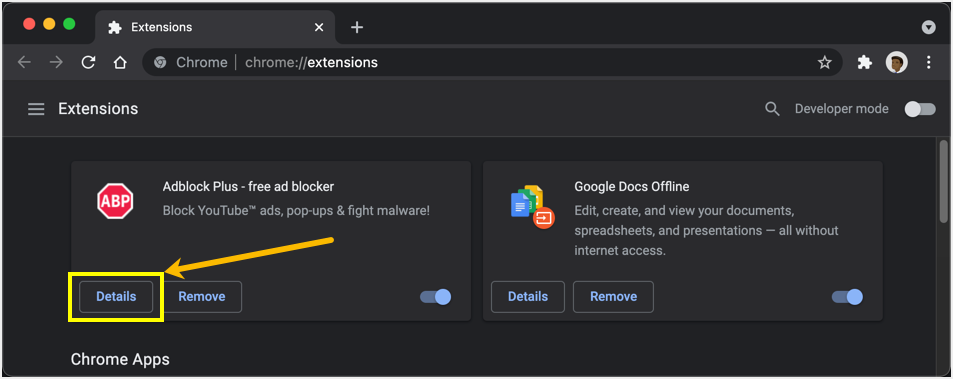Close the Extensions tab

tap(319, 27)
